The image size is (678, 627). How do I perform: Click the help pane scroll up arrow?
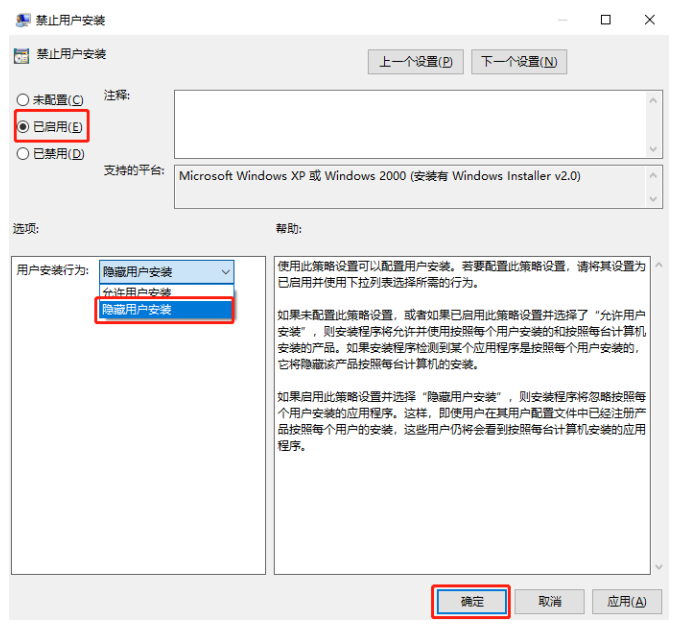pyautogui.click(x=659, y=265)
